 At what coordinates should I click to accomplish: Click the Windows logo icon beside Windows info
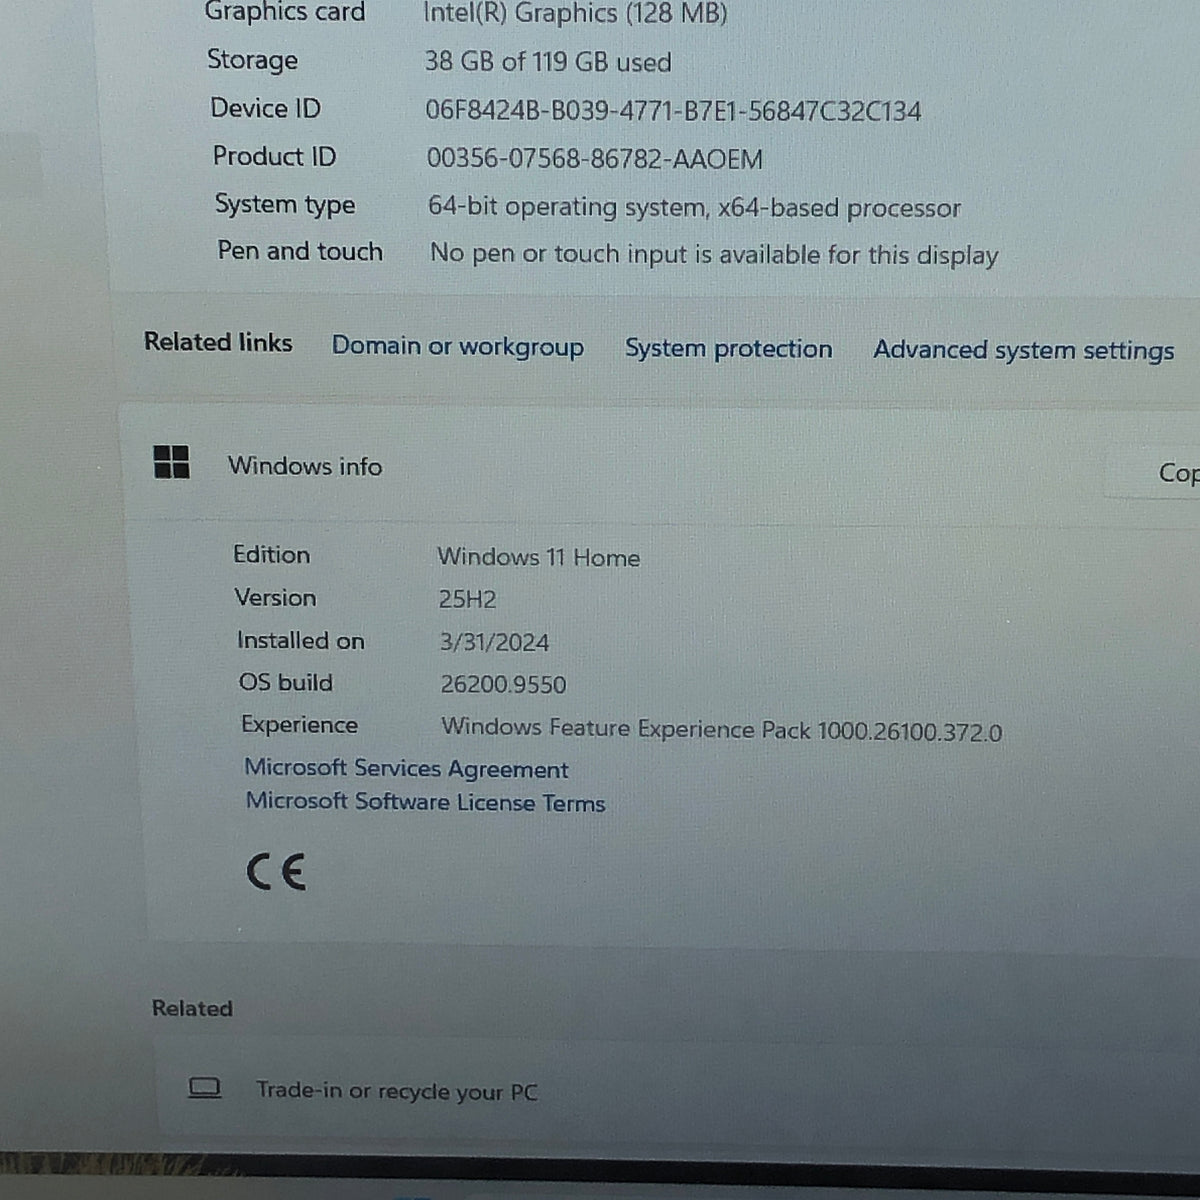click(171, 462)
